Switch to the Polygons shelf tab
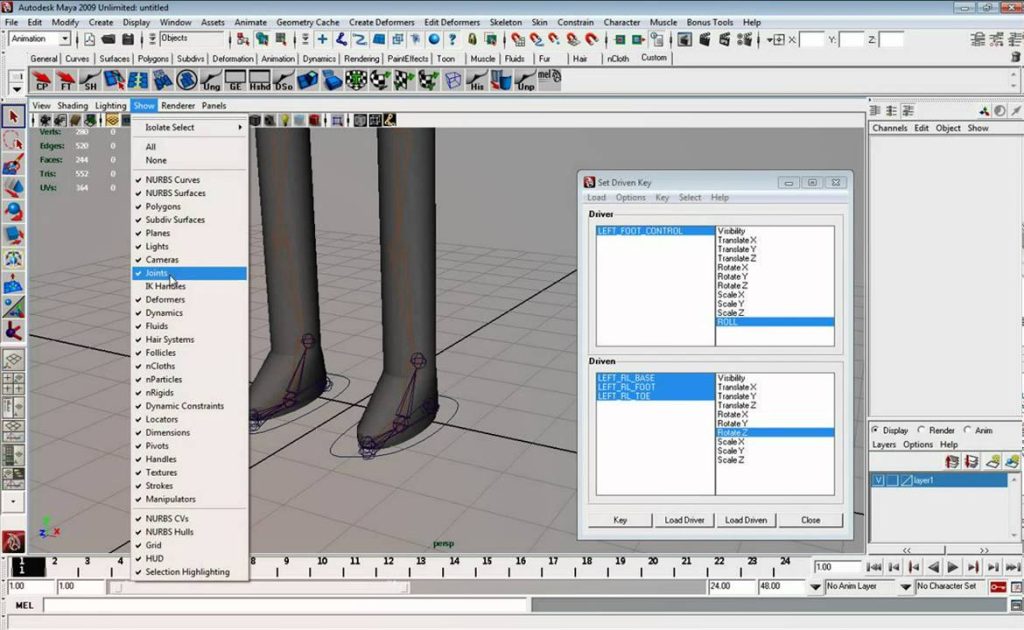The image size is (1024, 630). click(153, 59)
